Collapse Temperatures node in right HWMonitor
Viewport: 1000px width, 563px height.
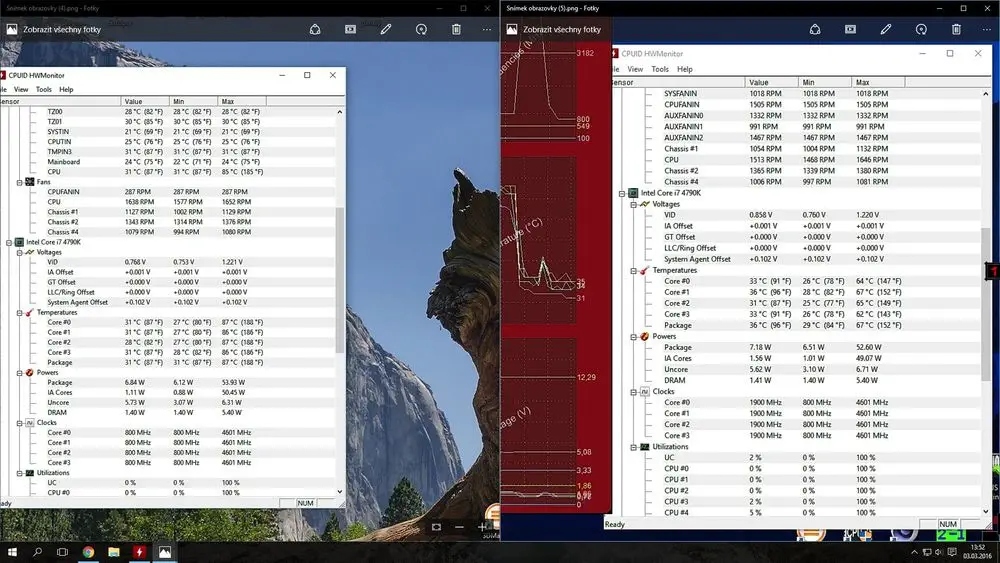point(633,270)
